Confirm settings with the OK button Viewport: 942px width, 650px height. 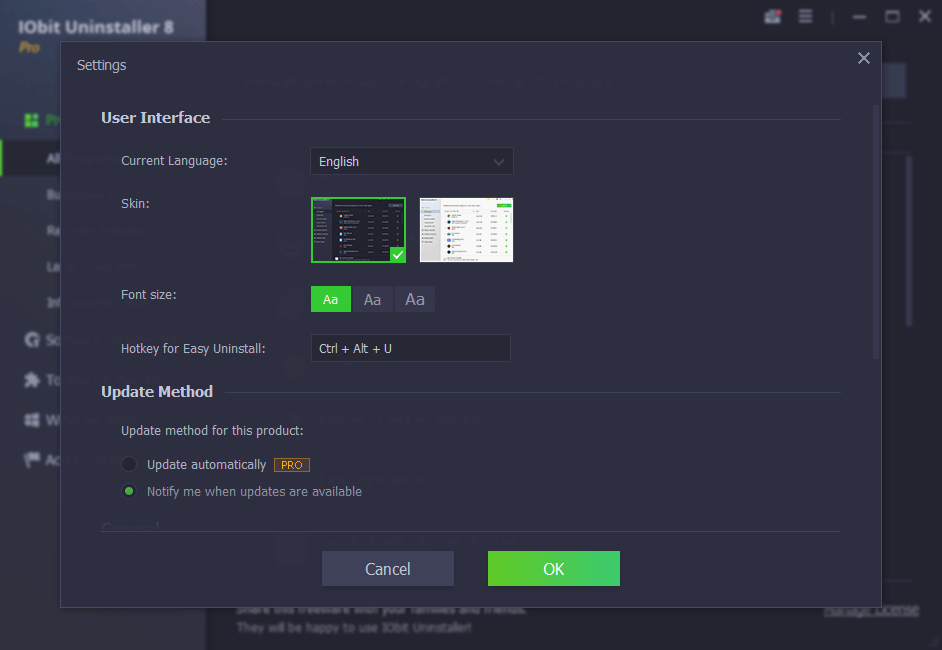pos(554,568)
